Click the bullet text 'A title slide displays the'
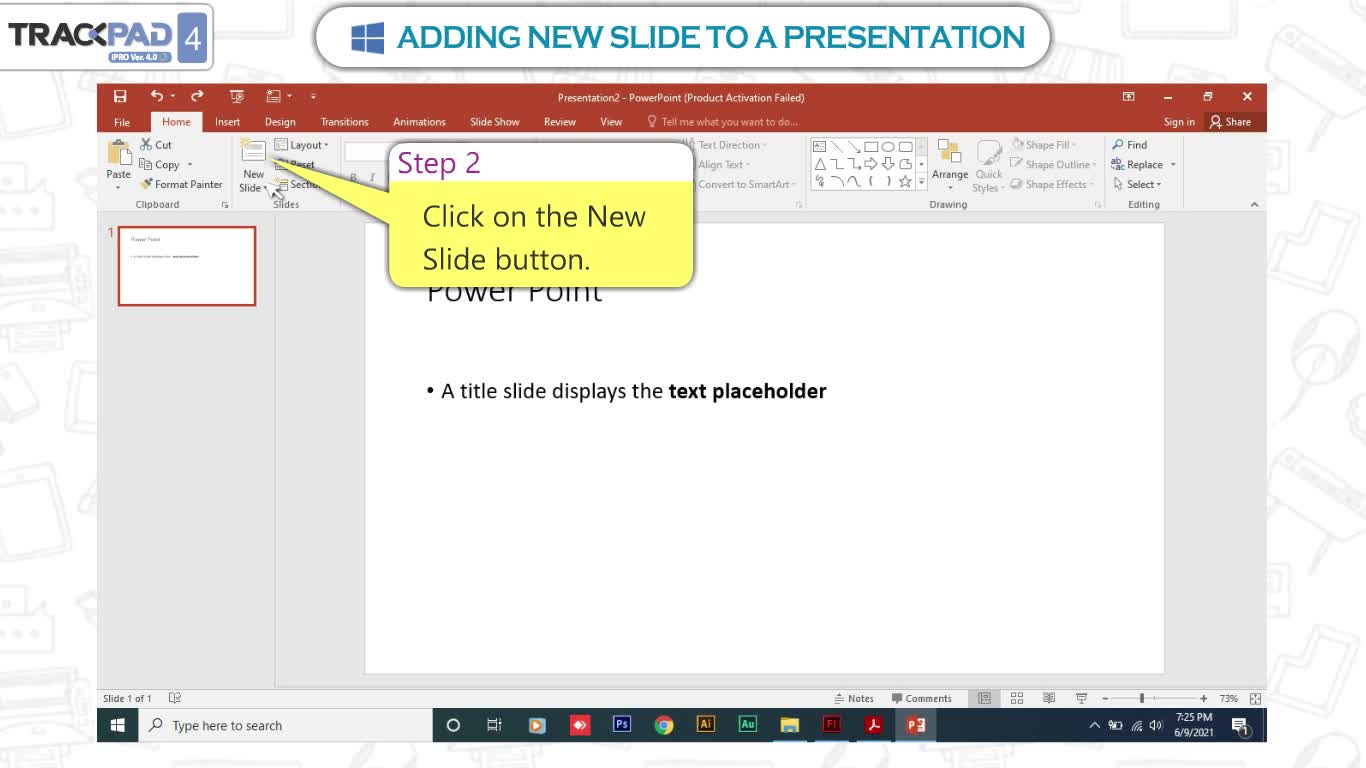 coord(552,391)
